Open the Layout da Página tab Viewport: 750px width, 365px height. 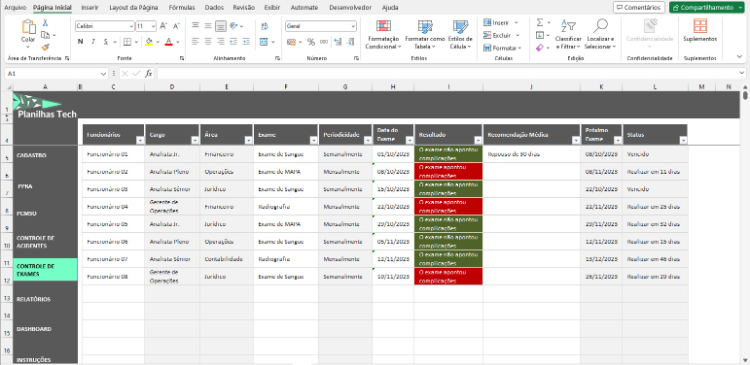tap(133, 8)
